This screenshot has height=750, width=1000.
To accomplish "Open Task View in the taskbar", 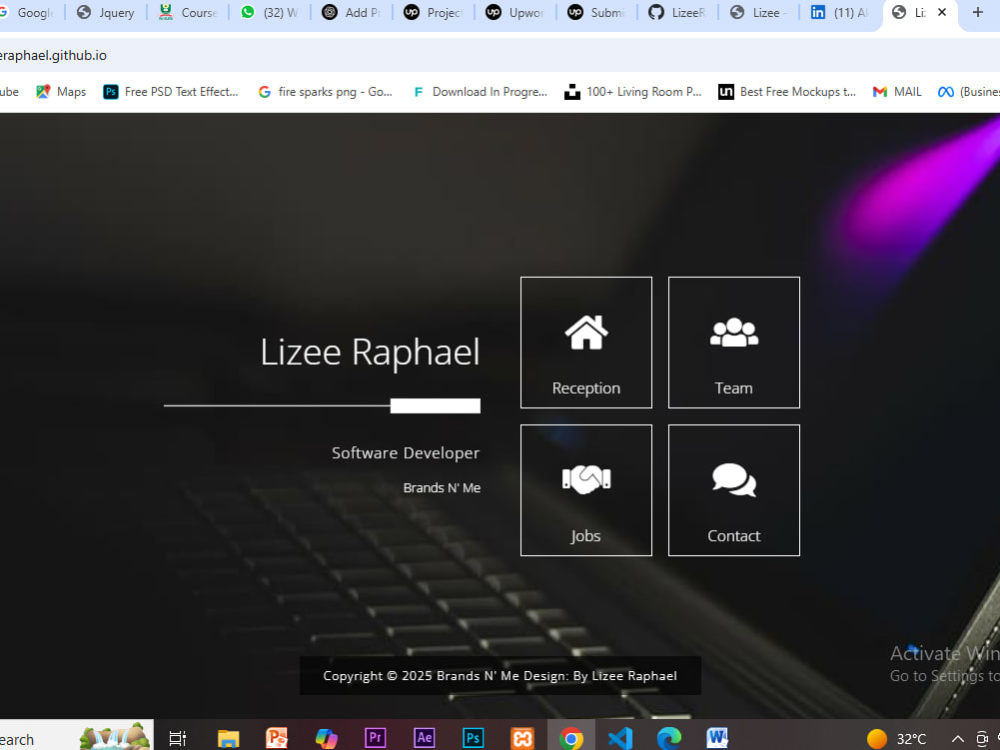I will point(177,738).
